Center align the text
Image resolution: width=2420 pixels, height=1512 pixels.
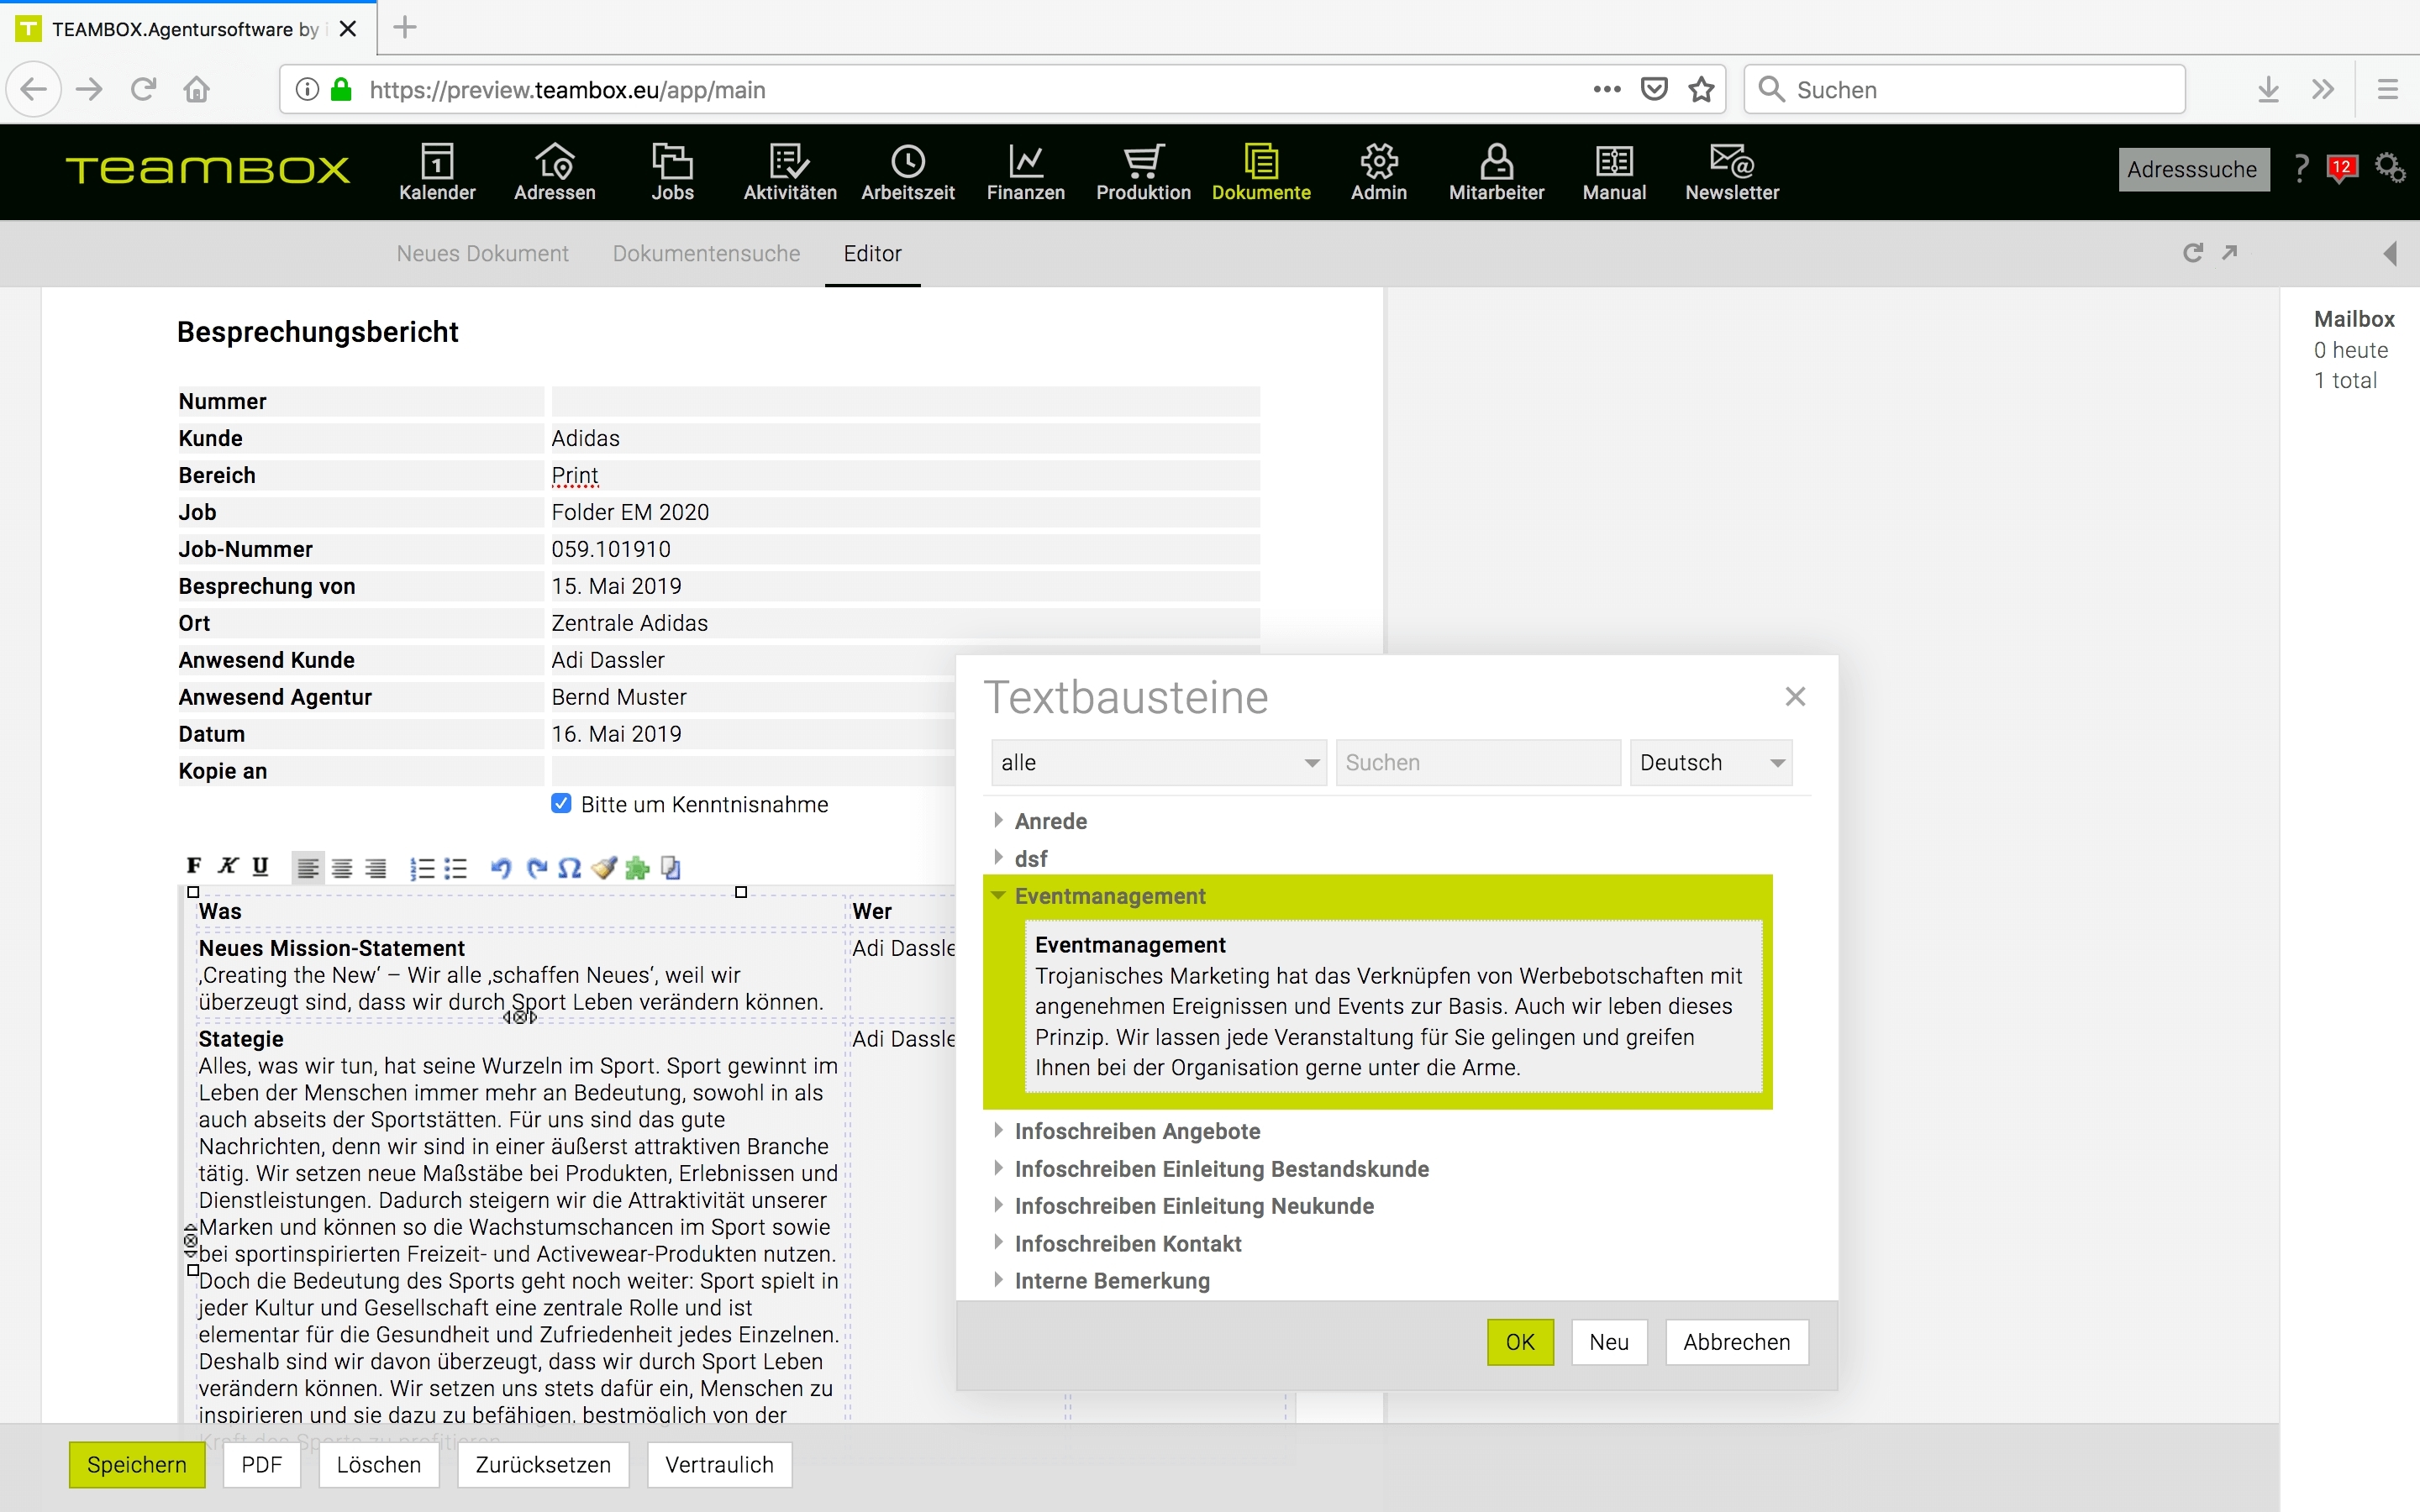342,868
